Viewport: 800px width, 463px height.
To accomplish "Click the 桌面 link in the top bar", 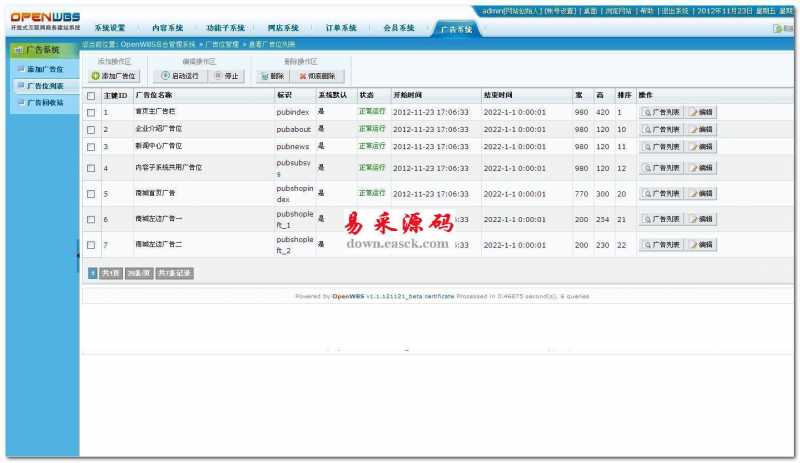I will point(590,11).
